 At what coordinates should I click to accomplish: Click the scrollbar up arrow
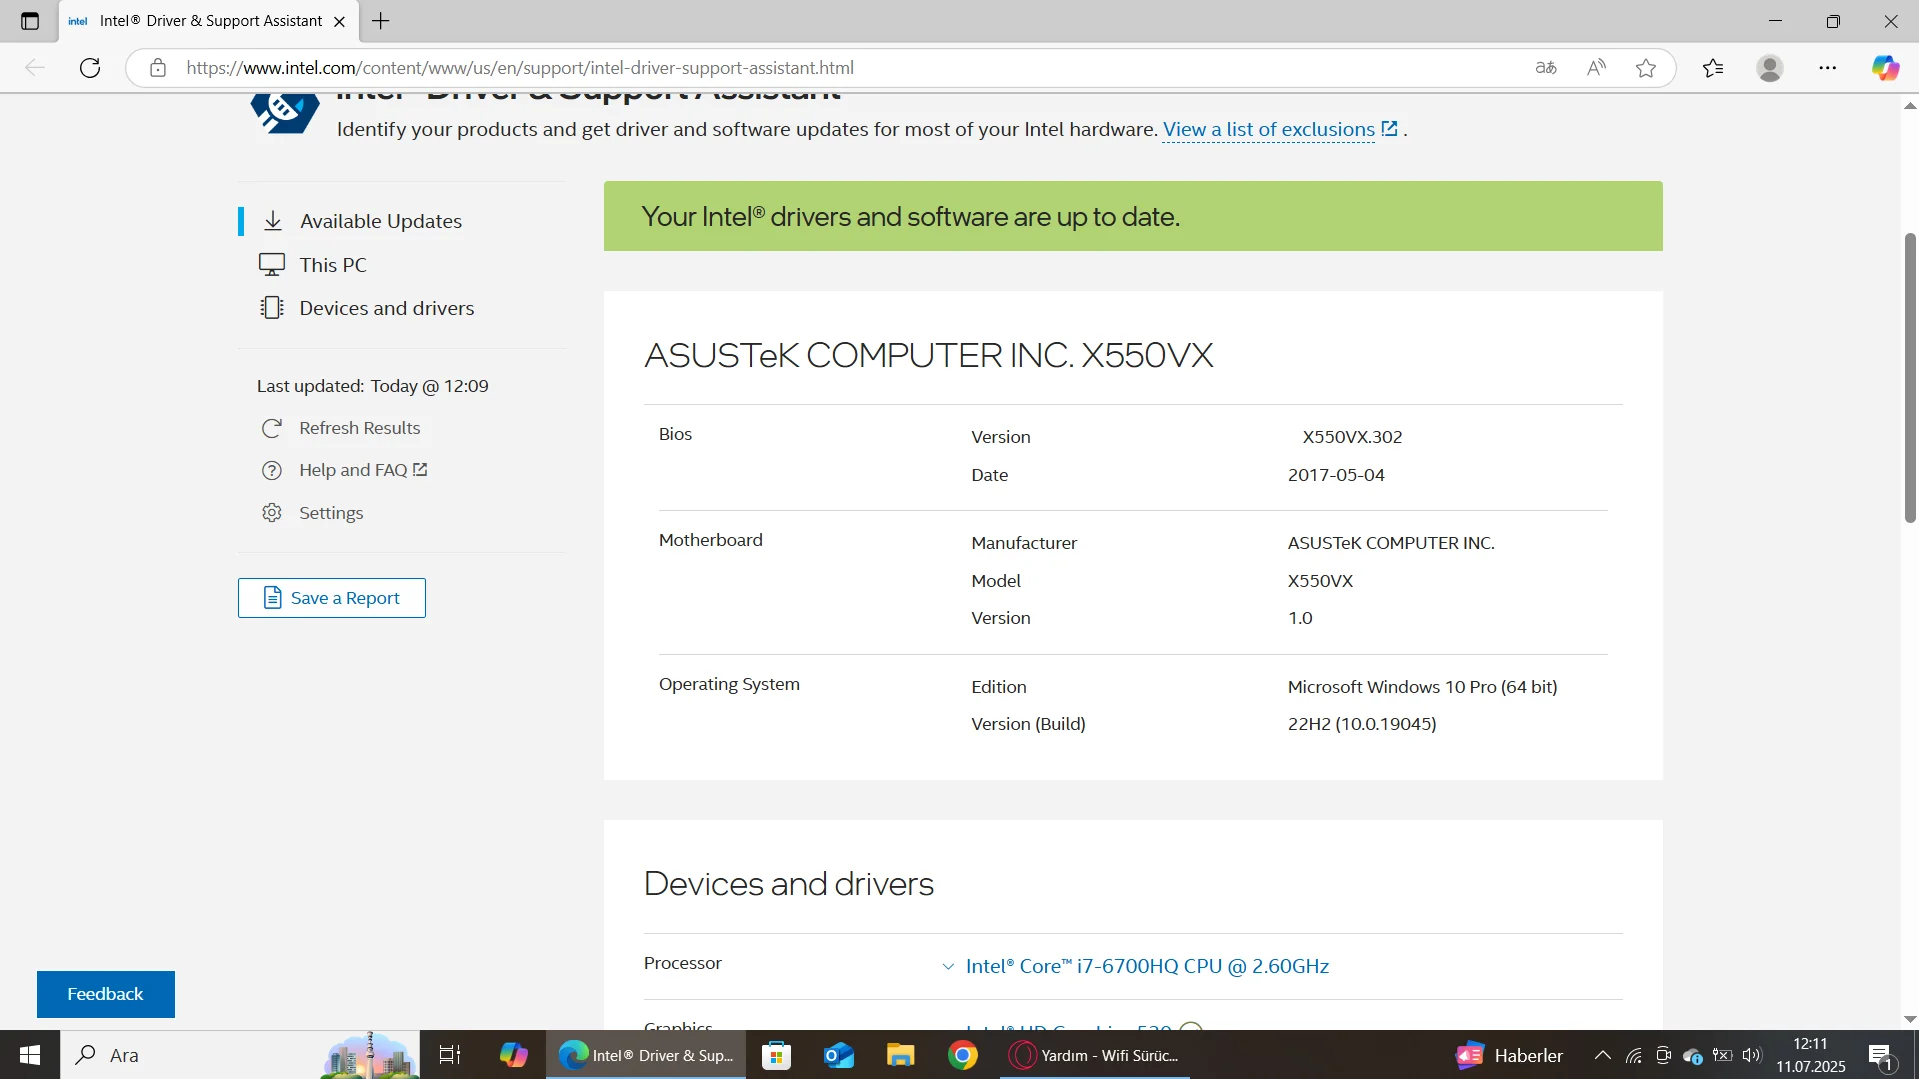coord(1910,105)
